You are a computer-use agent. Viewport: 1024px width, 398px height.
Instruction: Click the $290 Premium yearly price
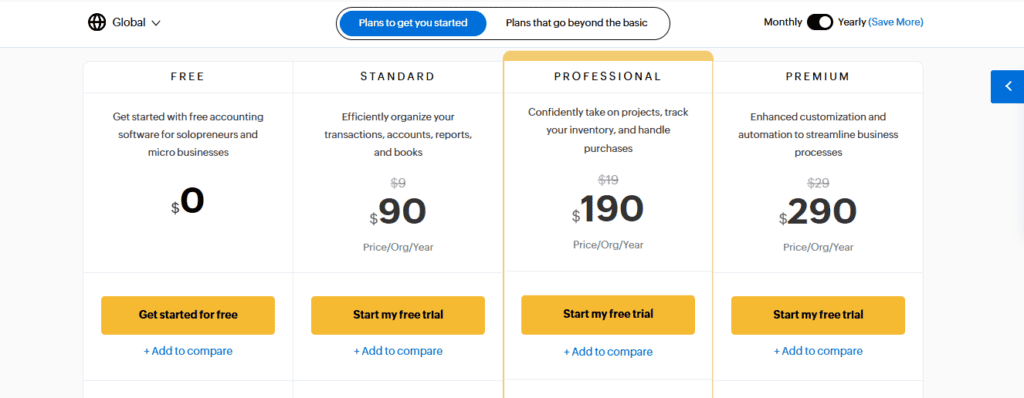tap(818, 212)
